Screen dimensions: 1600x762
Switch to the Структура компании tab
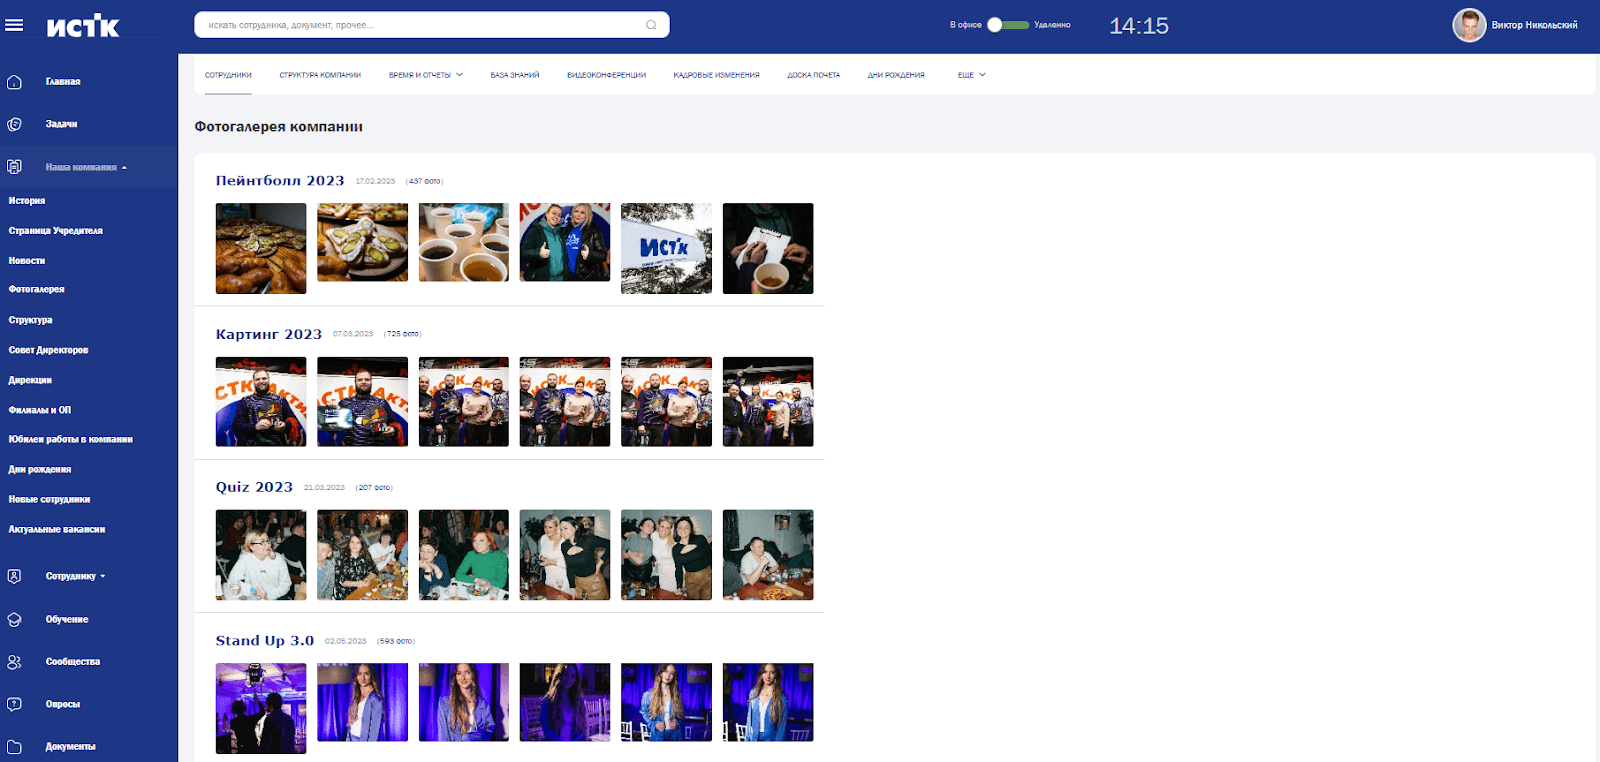point(320,75)
